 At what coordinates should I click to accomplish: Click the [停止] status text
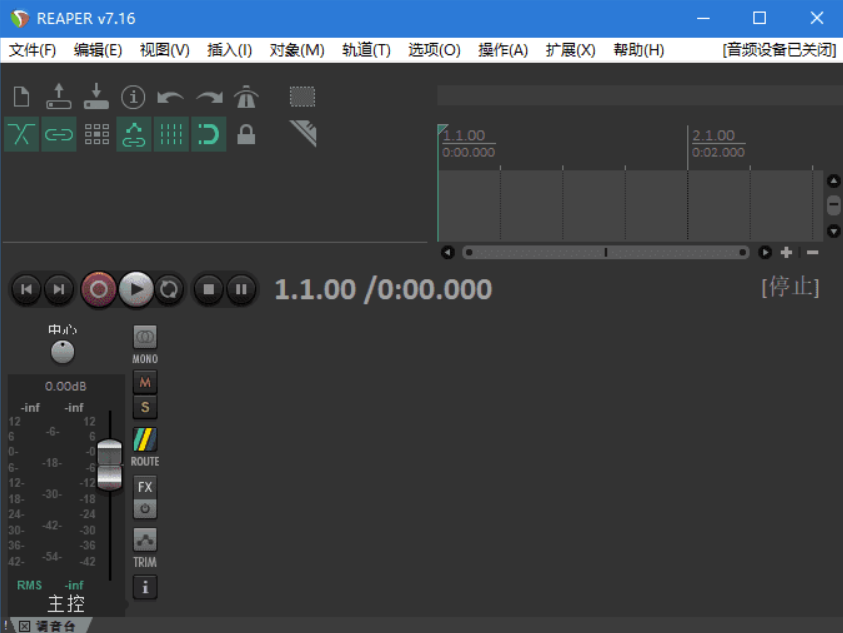point(790,287)
